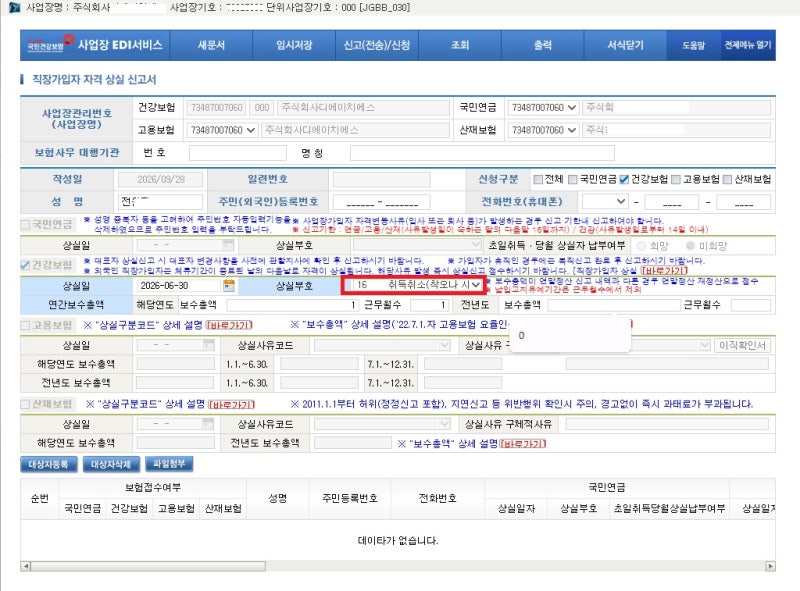Click the 해당연도 보수총액 input field
This screenshot has height=591, width=800.
[292, 305]
